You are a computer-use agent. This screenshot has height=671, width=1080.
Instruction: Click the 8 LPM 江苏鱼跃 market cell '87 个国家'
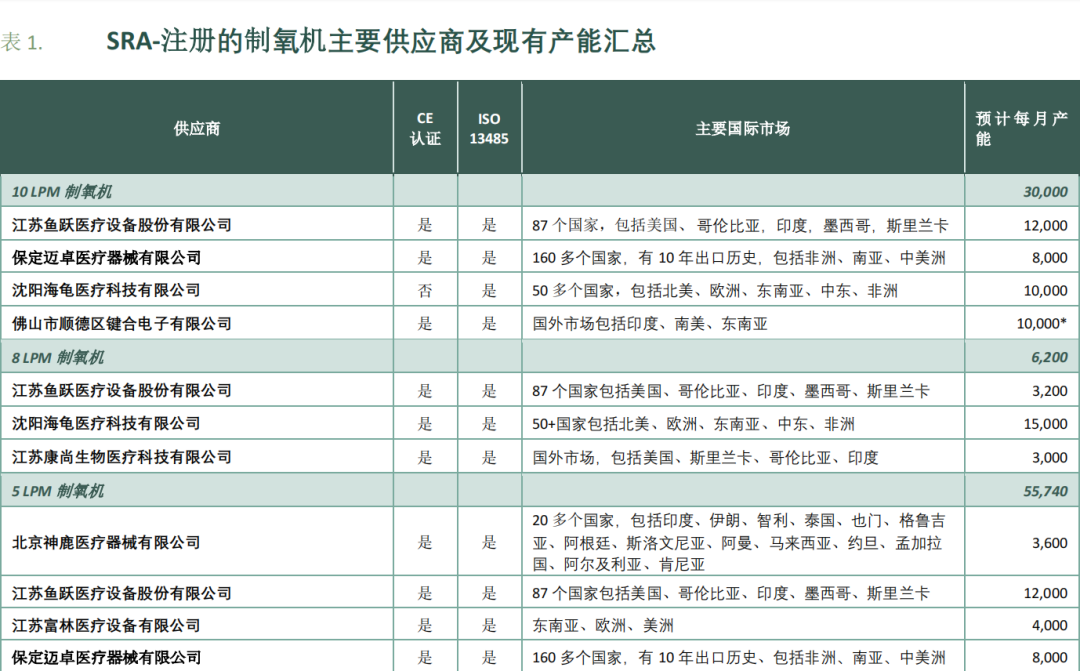click(731, 390)
